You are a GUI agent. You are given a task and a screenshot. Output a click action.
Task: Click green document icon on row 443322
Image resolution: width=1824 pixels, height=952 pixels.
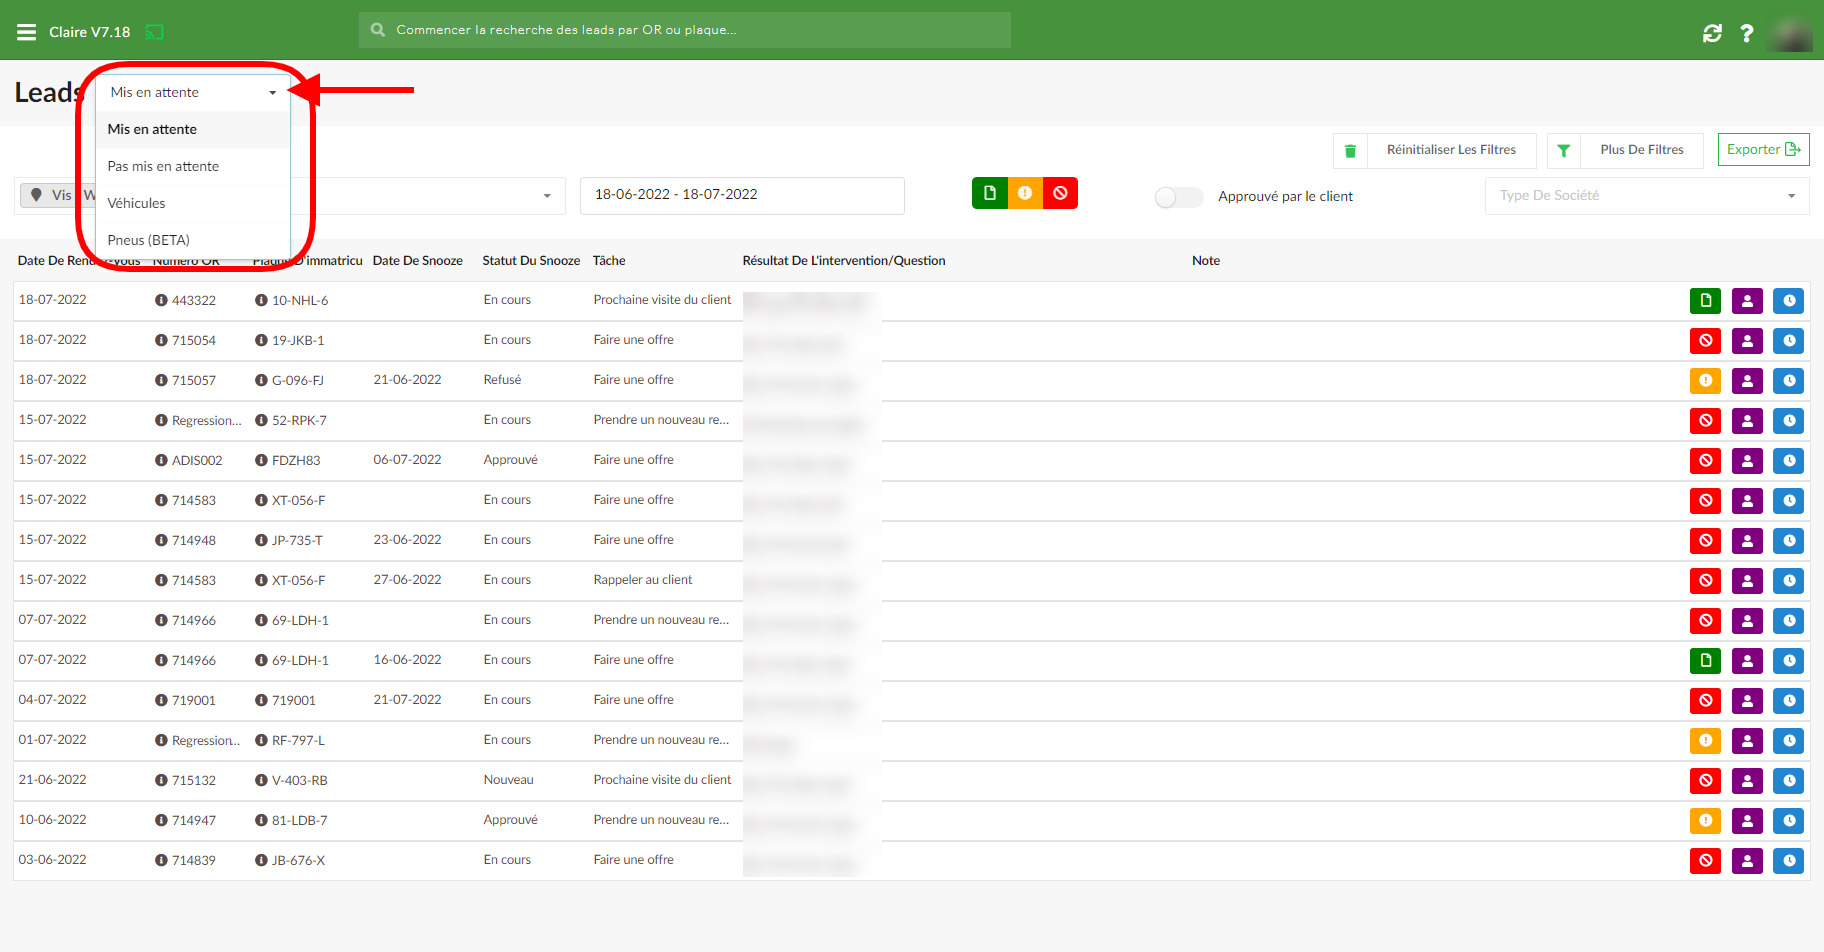(x=1705, y=301)
